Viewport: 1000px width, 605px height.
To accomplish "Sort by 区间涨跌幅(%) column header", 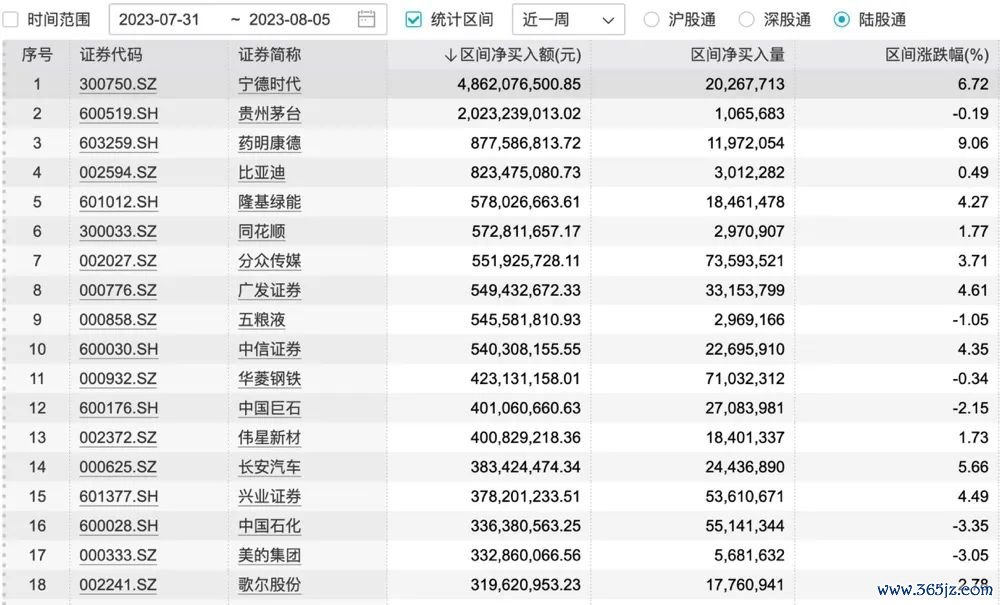I will [x=937, y=56].
